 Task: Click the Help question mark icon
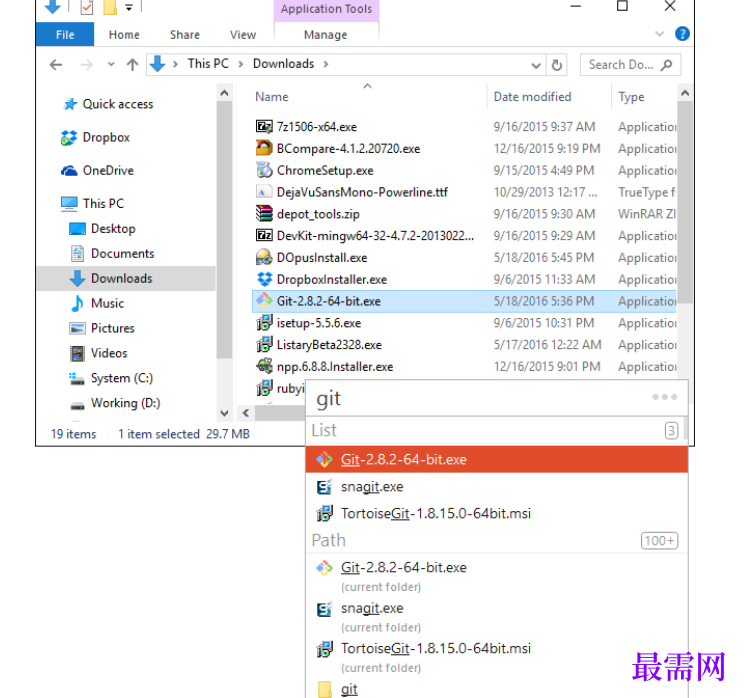tap(682, 34)
